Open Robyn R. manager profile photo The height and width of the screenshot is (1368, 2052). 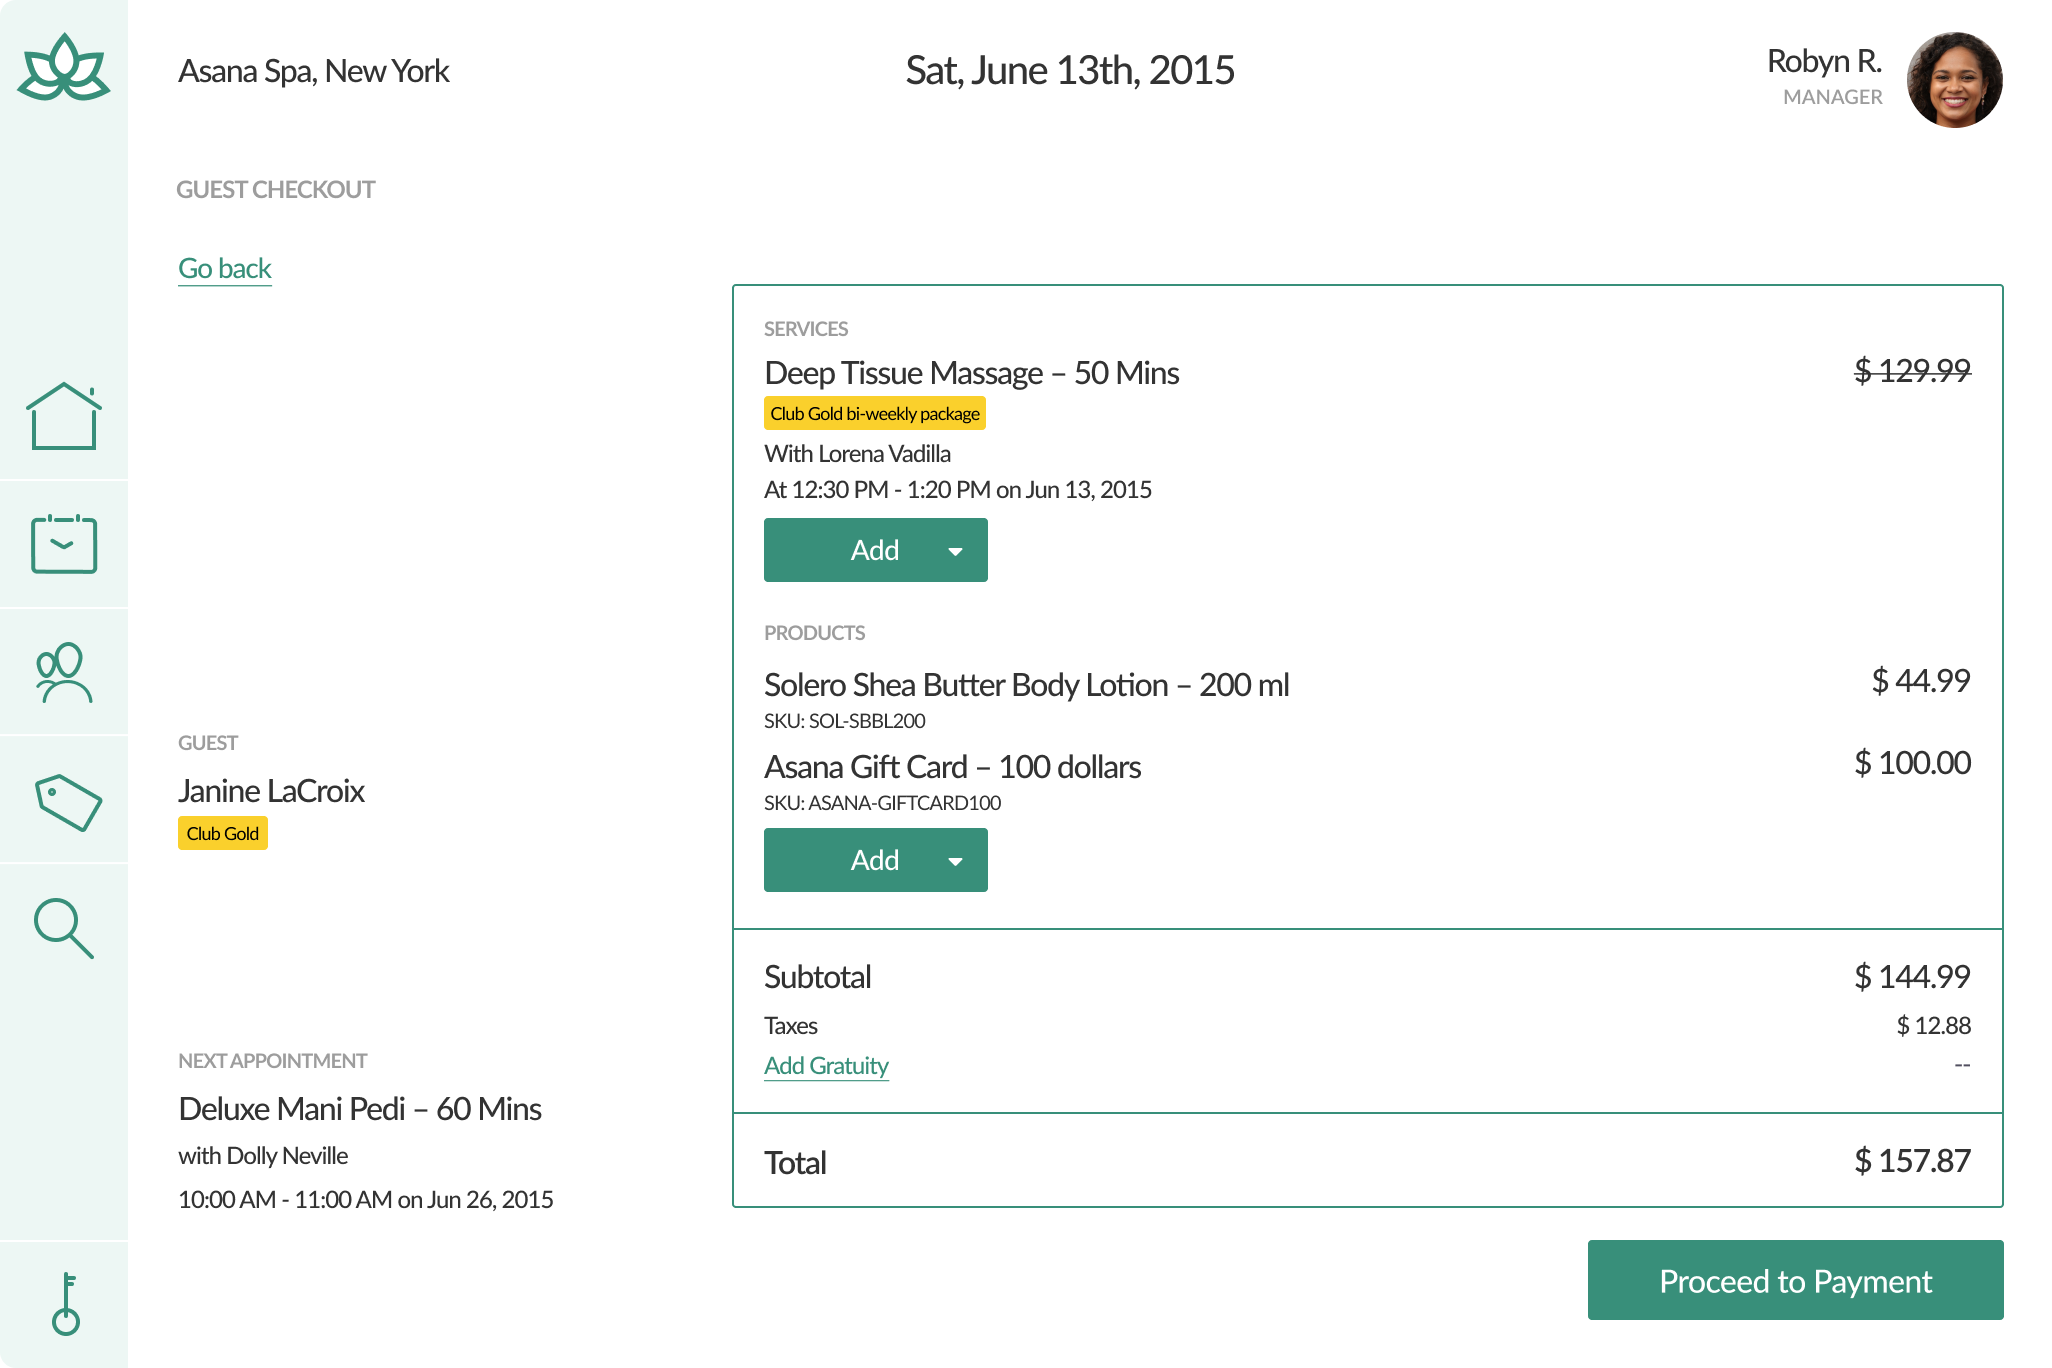(1954, 80)
